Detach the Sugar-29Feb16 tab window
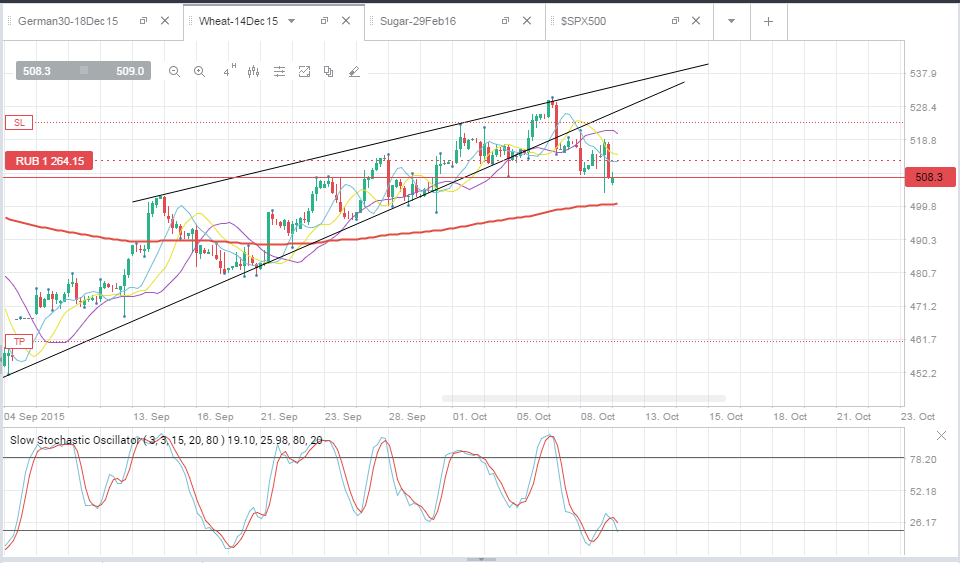This screenshot has height=563, width=960. click(x=505, y=21)
